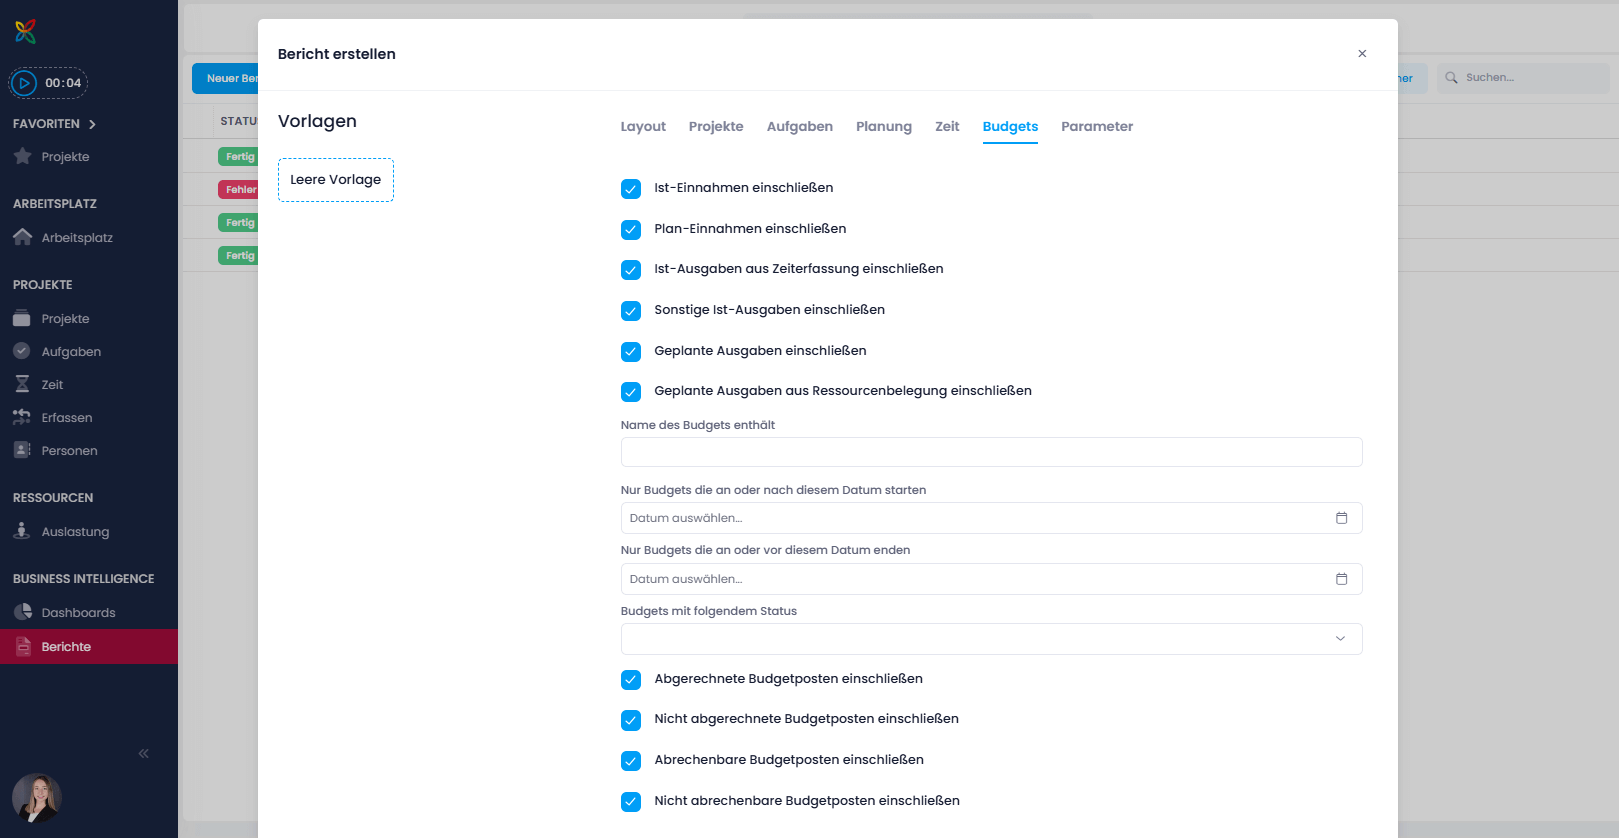Viewport: 1619px width, 838px height.
Task: Uncheck Geplante Ausgaben aus Ressourcenbelegung
Action: tap(631, 391)
